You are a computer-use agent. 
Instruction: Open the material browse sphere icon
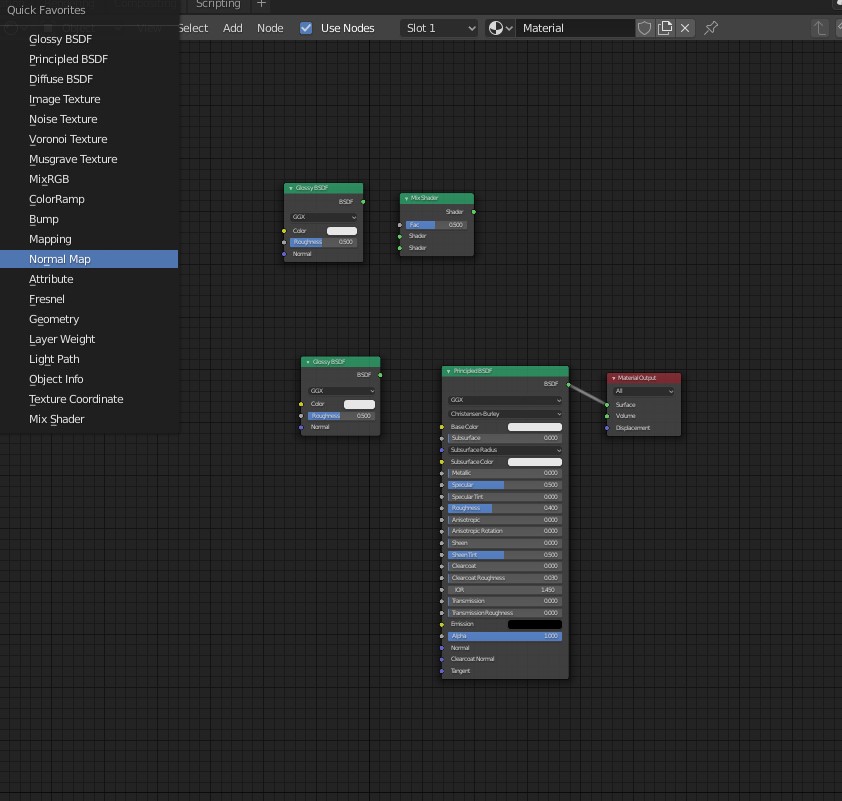pos(500,28)
